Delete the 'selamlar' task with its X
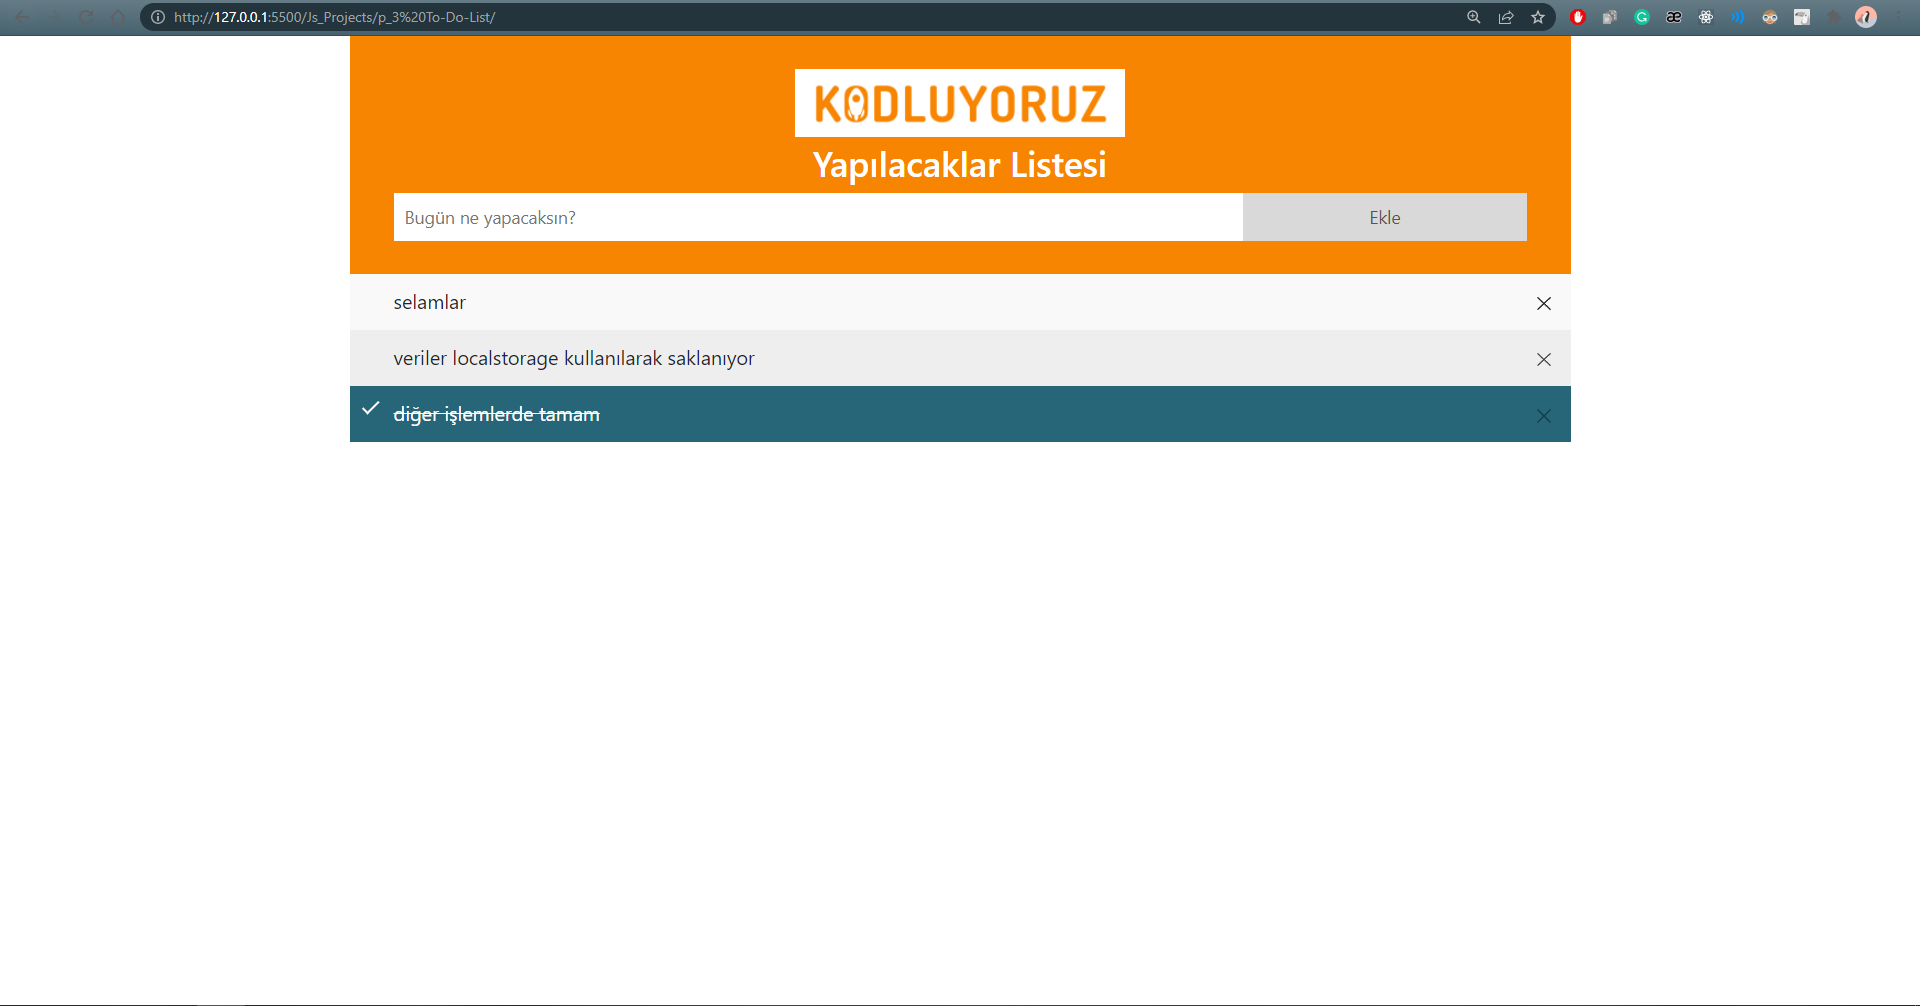 (1543, 303)
